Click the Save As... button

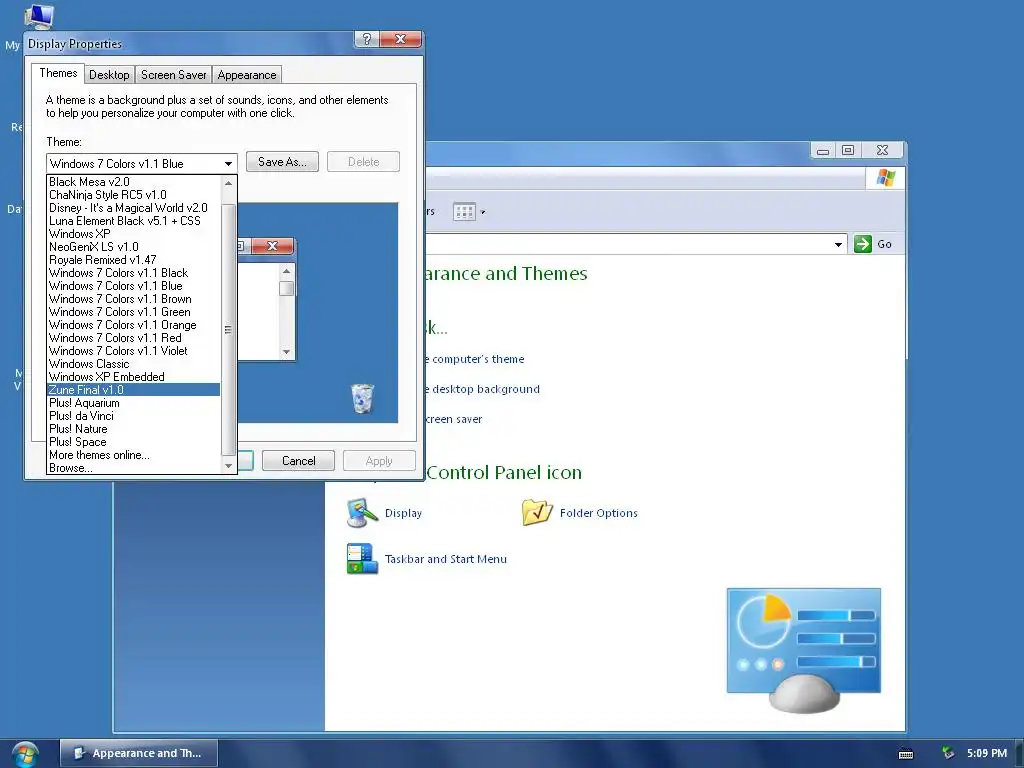282,162
